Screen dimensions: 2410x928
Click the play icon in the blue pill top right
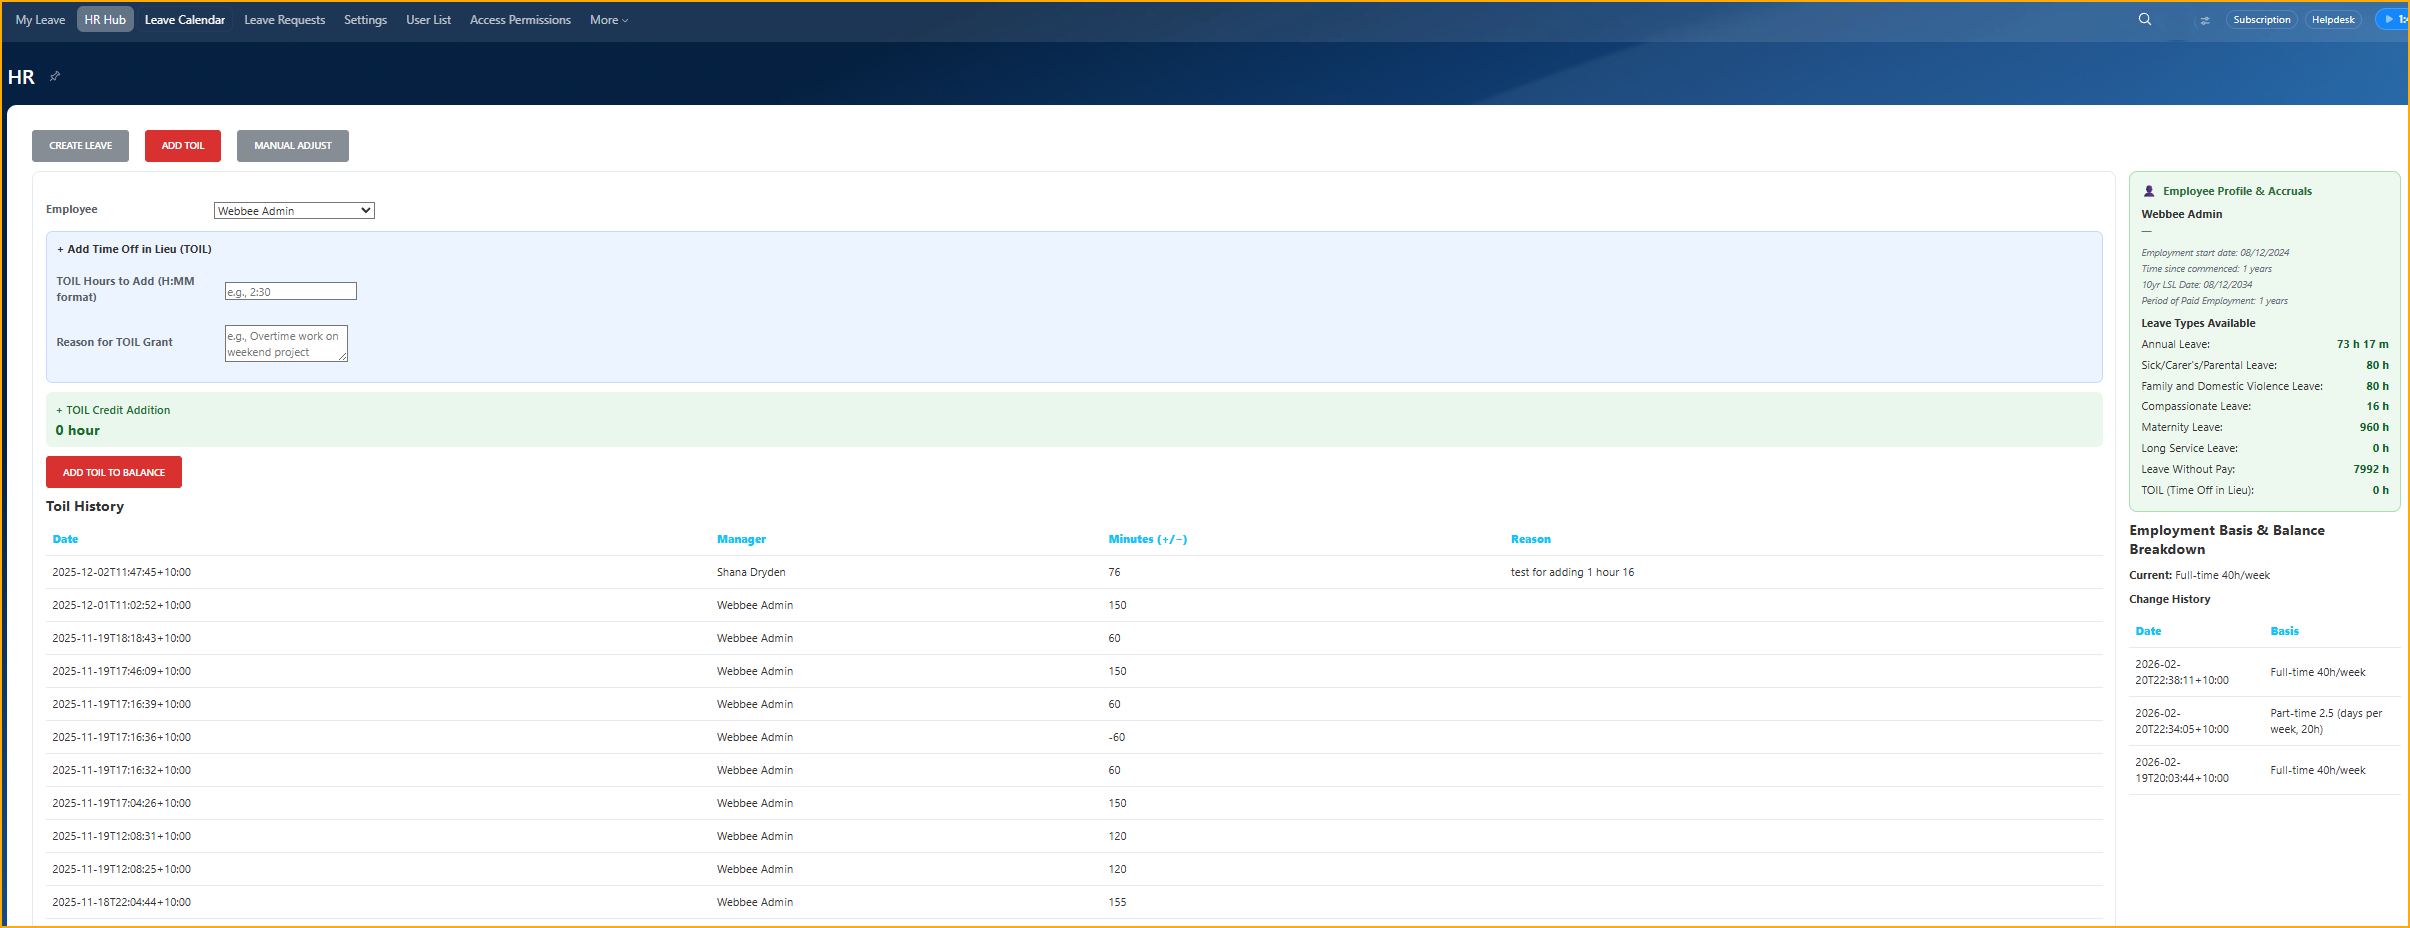(x=2388, y=19)
